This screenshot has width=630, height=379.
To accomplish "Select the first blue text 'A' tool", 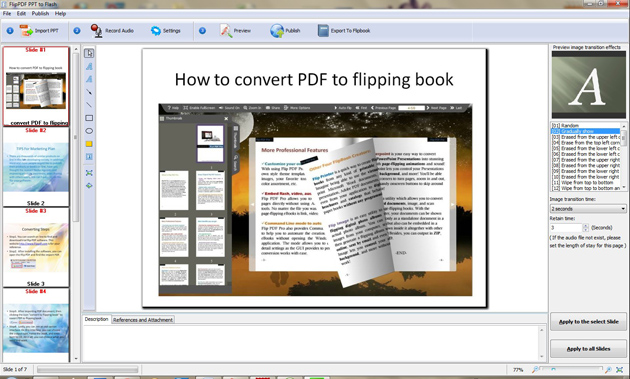I will point(89,66).
